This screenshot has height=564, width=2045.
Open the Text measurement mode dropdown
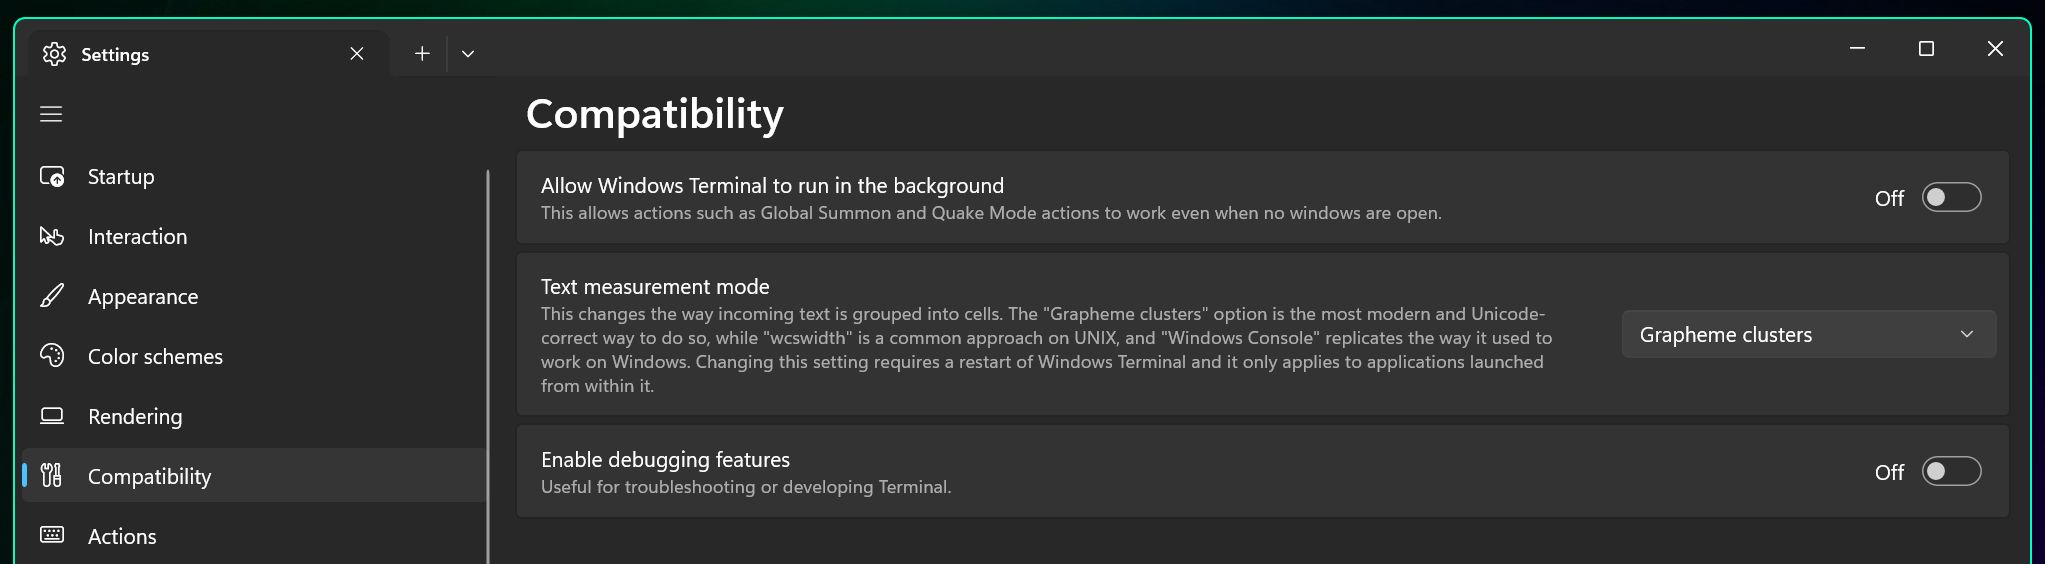1808,335
